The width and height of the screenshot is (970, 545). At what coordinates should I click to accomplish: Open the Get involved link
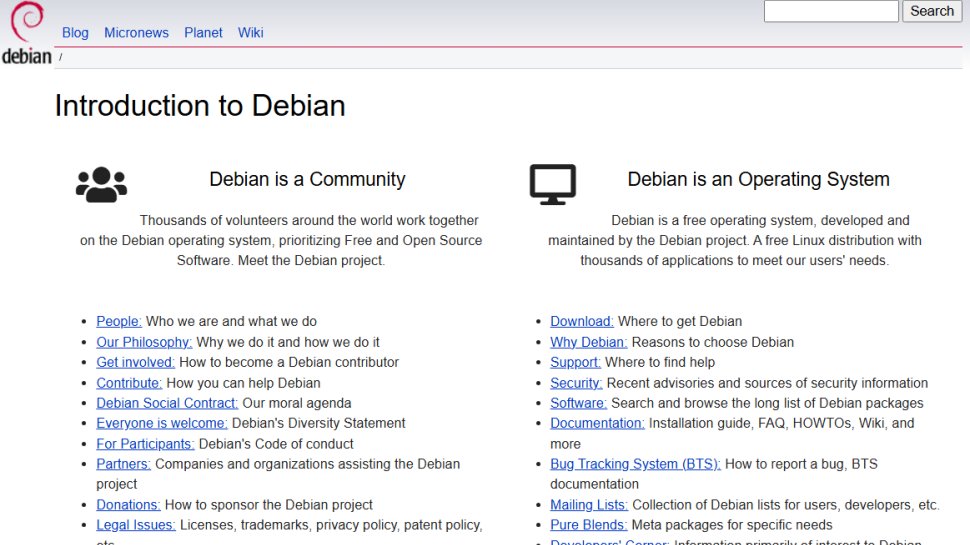click(x=135, y=363)
